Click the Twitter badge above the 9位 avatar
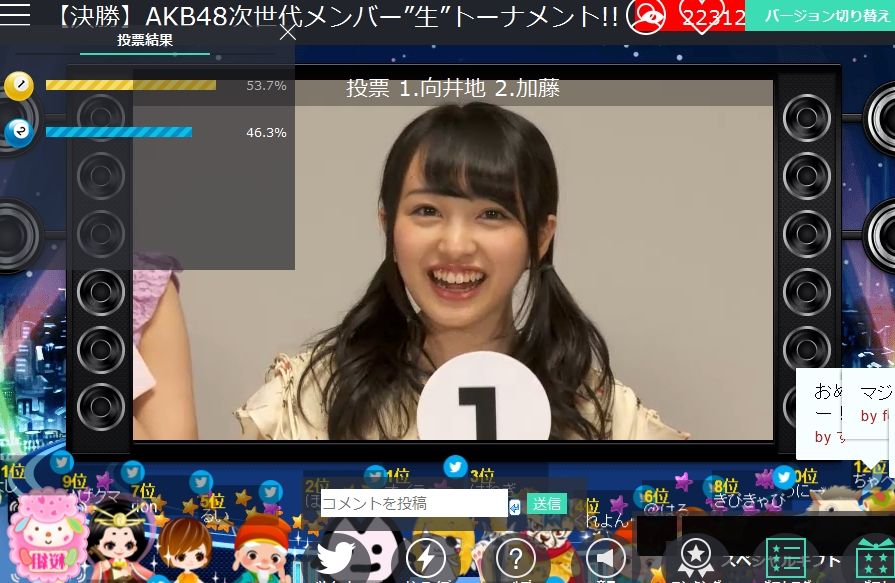Image resolution: width=895 pixels, height=583 pixels. click(x=62, y=461)
